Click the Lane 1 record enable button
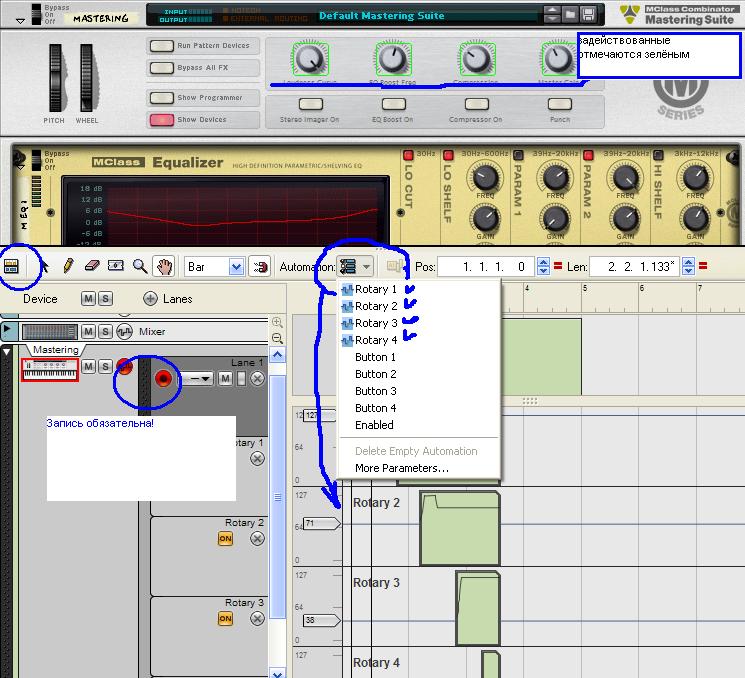This screenshot has width=745, height=678. pos(164,379)
